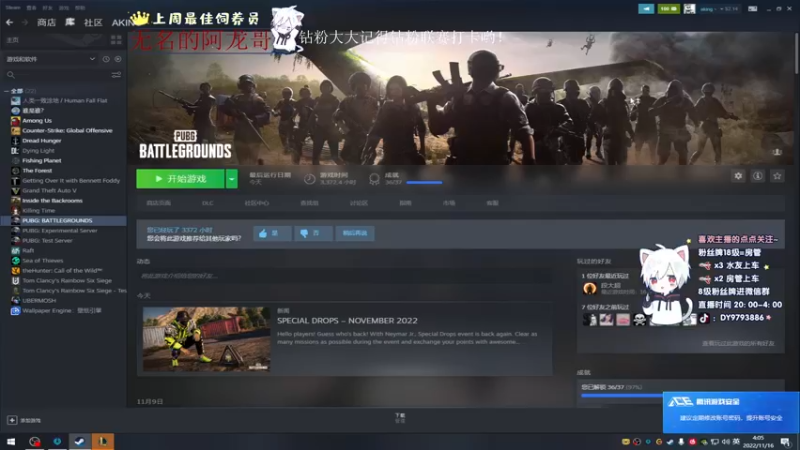Click the thumbs-up recommend button
The width and height of the screenshot is (800, 450).
click(272, 233)
